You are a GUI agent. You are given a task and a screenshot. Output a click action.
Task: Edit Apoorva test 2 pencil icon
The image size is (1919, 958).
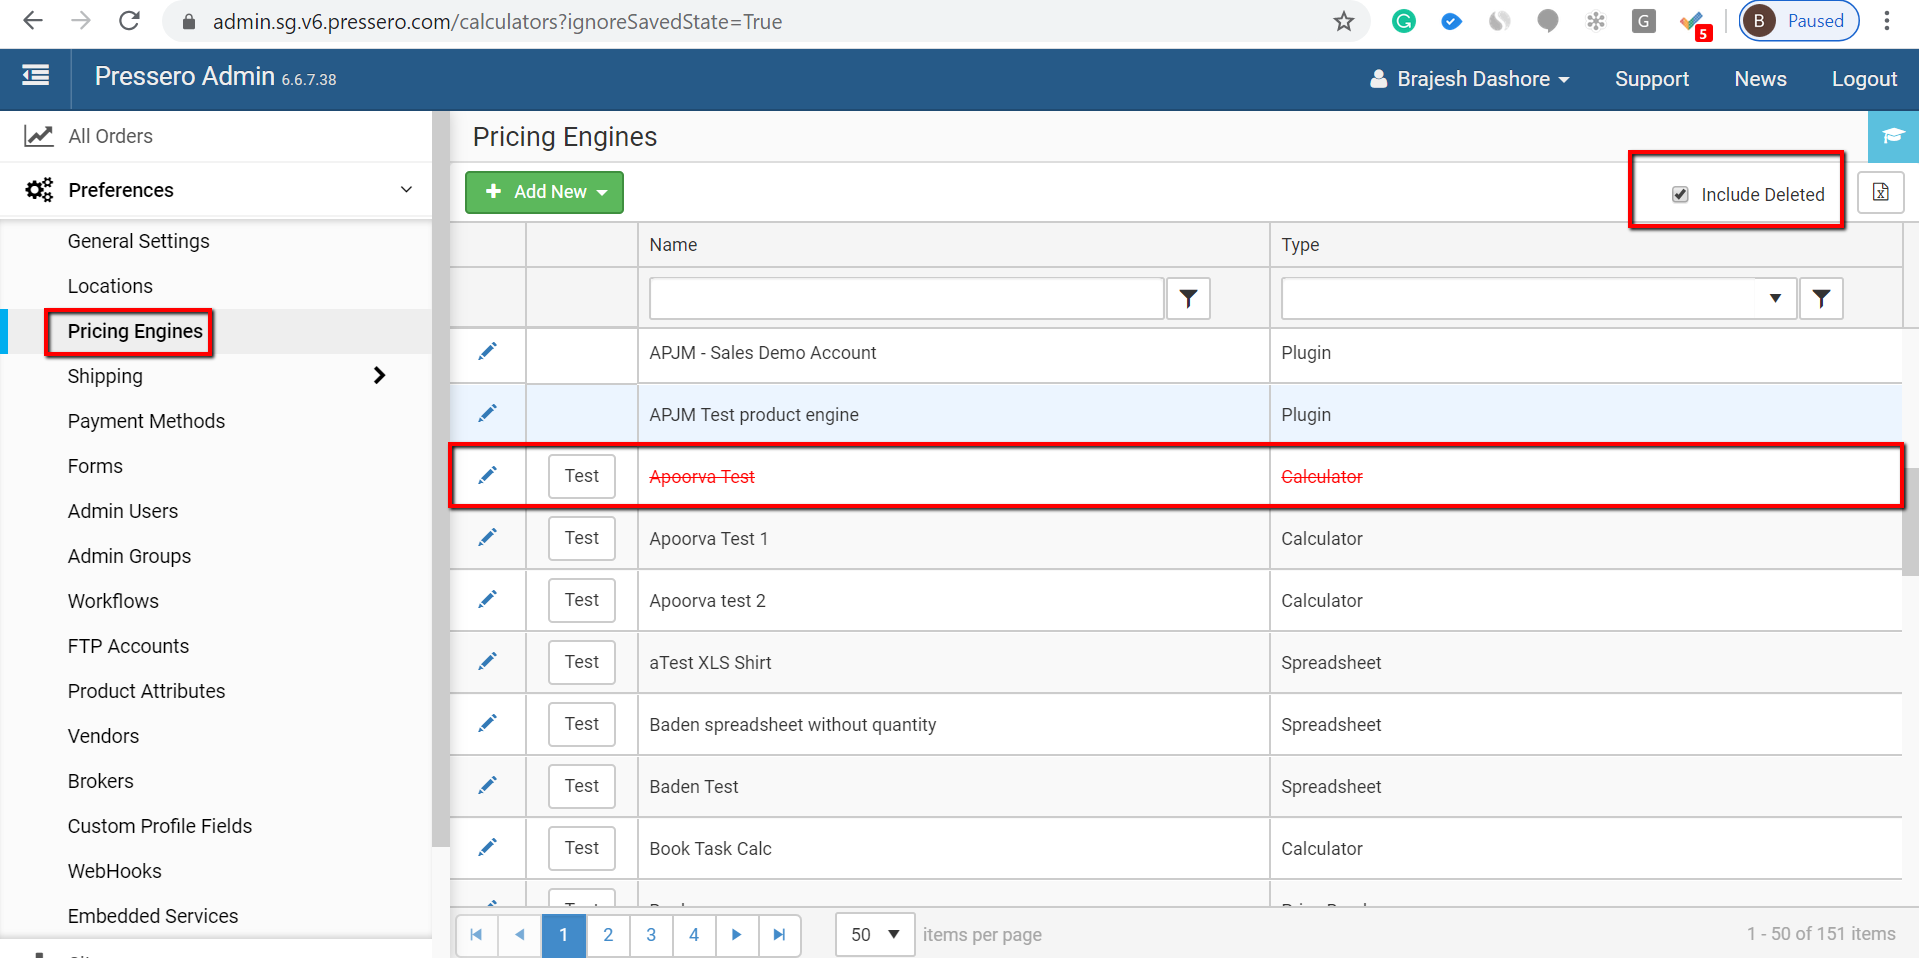tap(487, 600)
